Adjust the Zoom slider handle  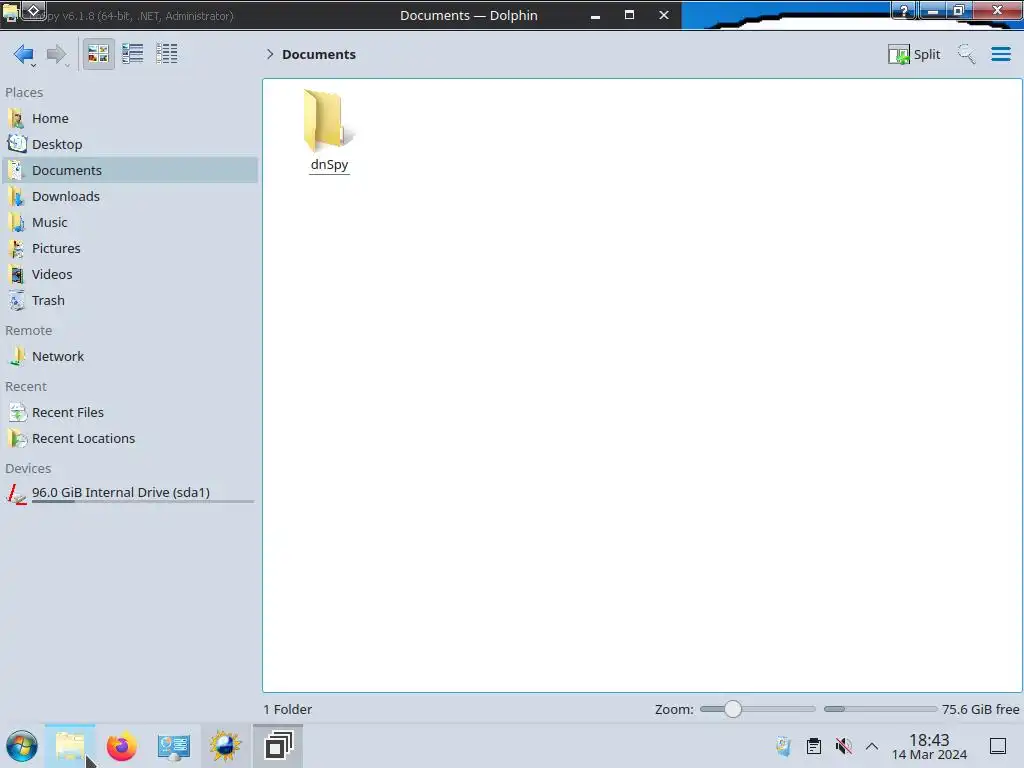733,709
